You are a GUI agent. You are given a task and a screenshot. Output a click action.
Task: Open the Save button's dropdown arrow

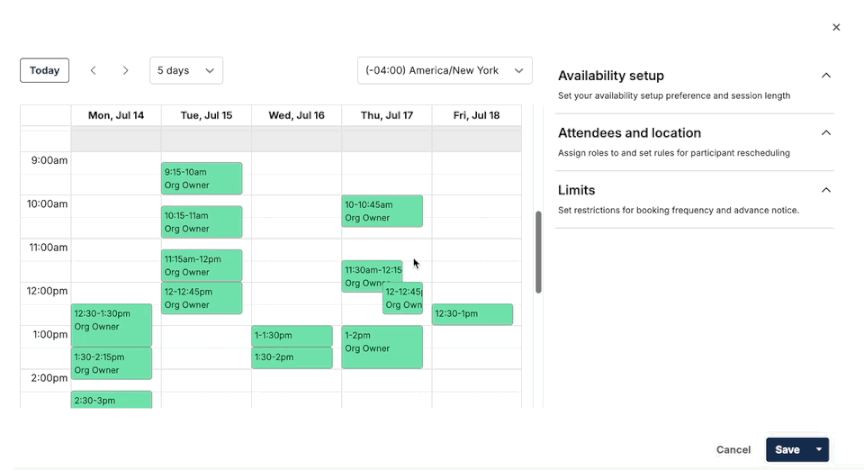(819, 450)
